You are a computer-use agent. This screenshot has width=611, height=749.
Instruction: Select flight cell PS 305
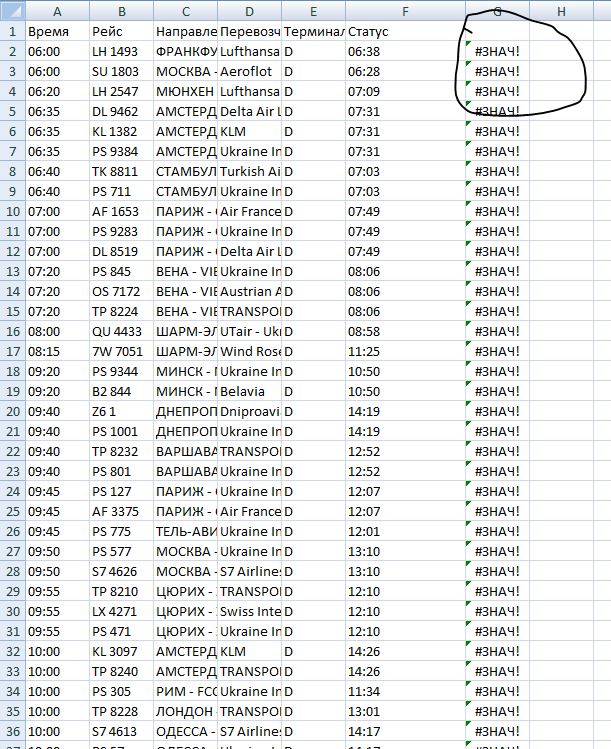(120, 691)
